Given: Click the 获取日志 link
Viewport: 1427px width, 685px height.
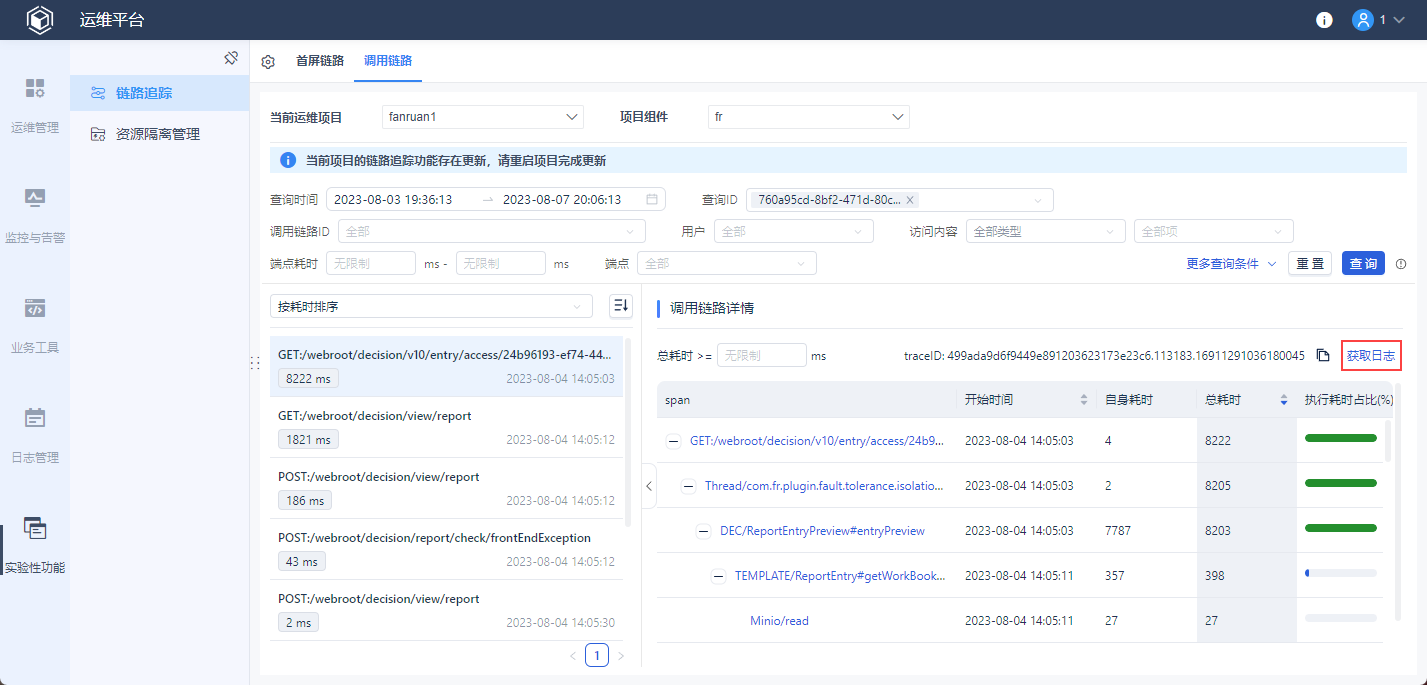Looking at the screenshot, I should [1371, 355].
